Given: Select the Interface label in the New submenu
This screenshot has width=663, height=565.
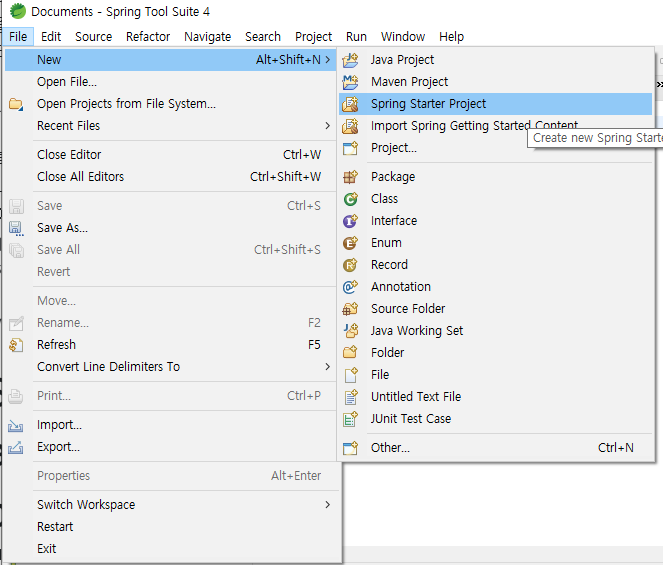Looking at the screenshot, I should (394, 221).
